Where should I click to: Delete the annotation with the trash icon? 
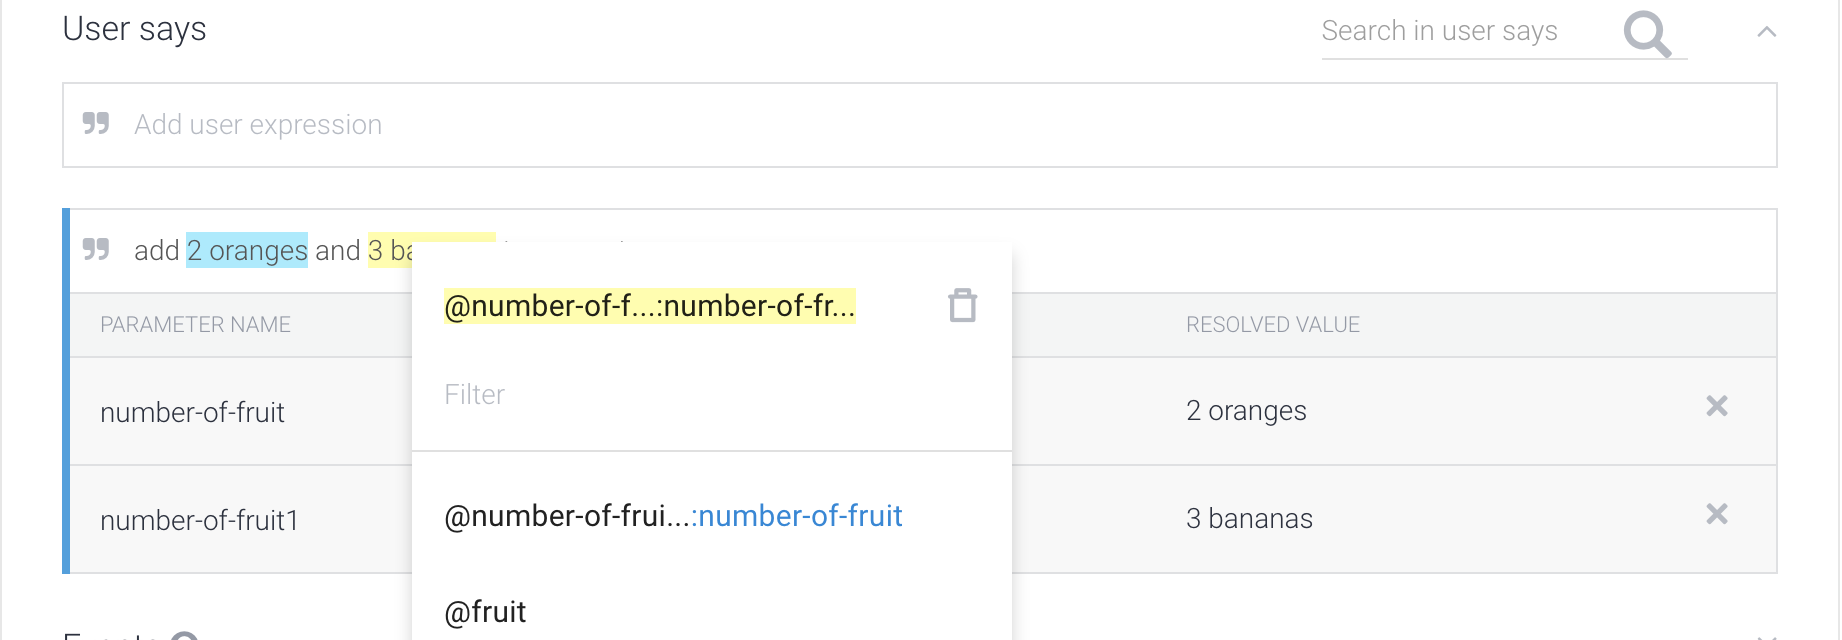tap(962, 305)
